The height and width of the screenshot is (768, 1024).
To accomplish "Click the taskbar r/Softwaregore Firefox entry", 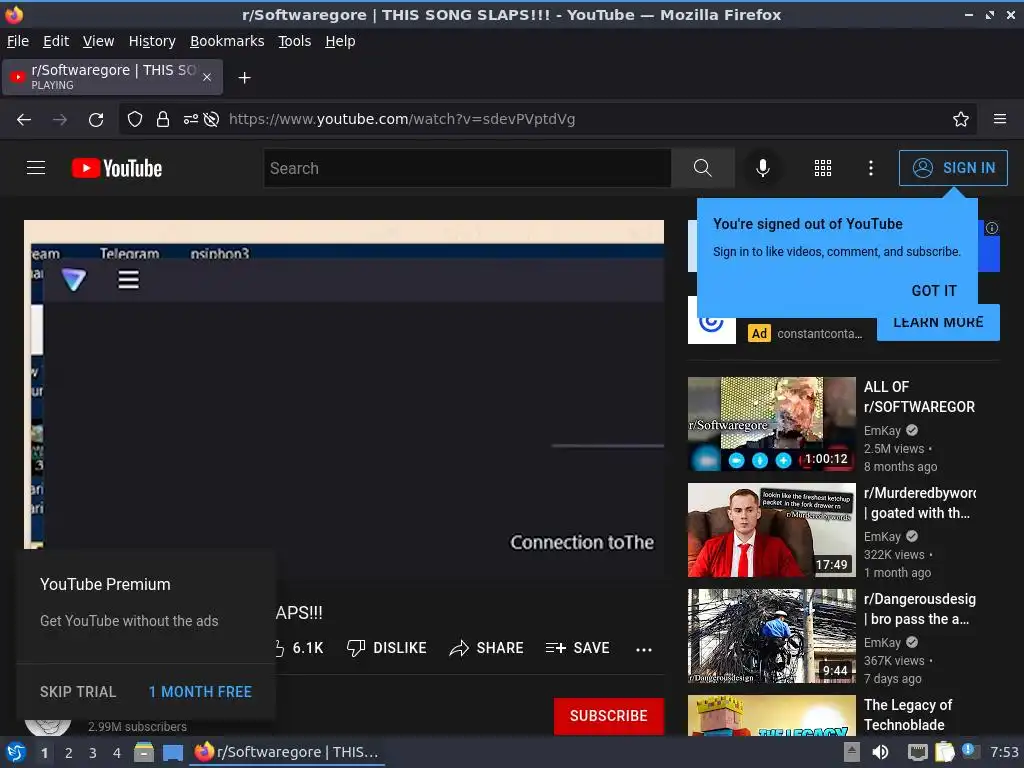I will [x=287, y=752].
